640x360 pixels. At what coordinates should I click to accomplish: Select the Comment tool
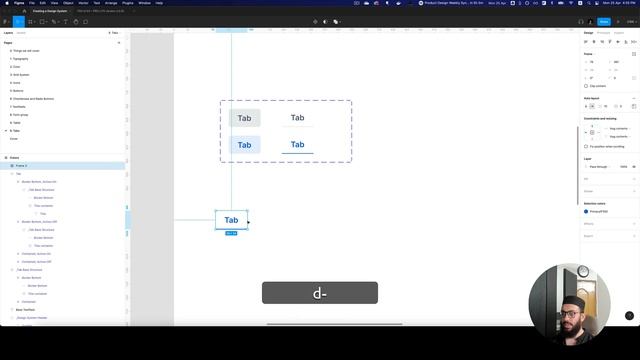pyautogui.click(x=86, y=22)
